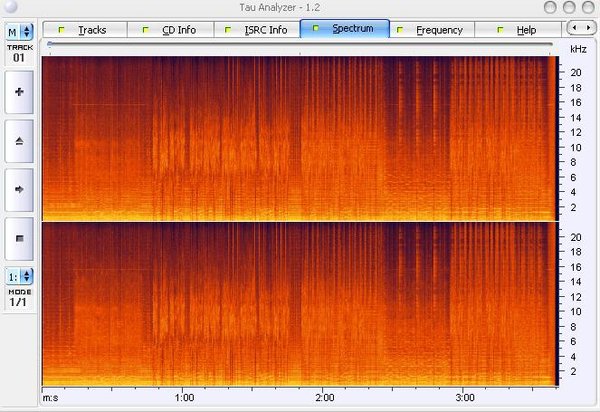Click the lower channel spectrogram

pyautogui.click(x=300, y=304)
